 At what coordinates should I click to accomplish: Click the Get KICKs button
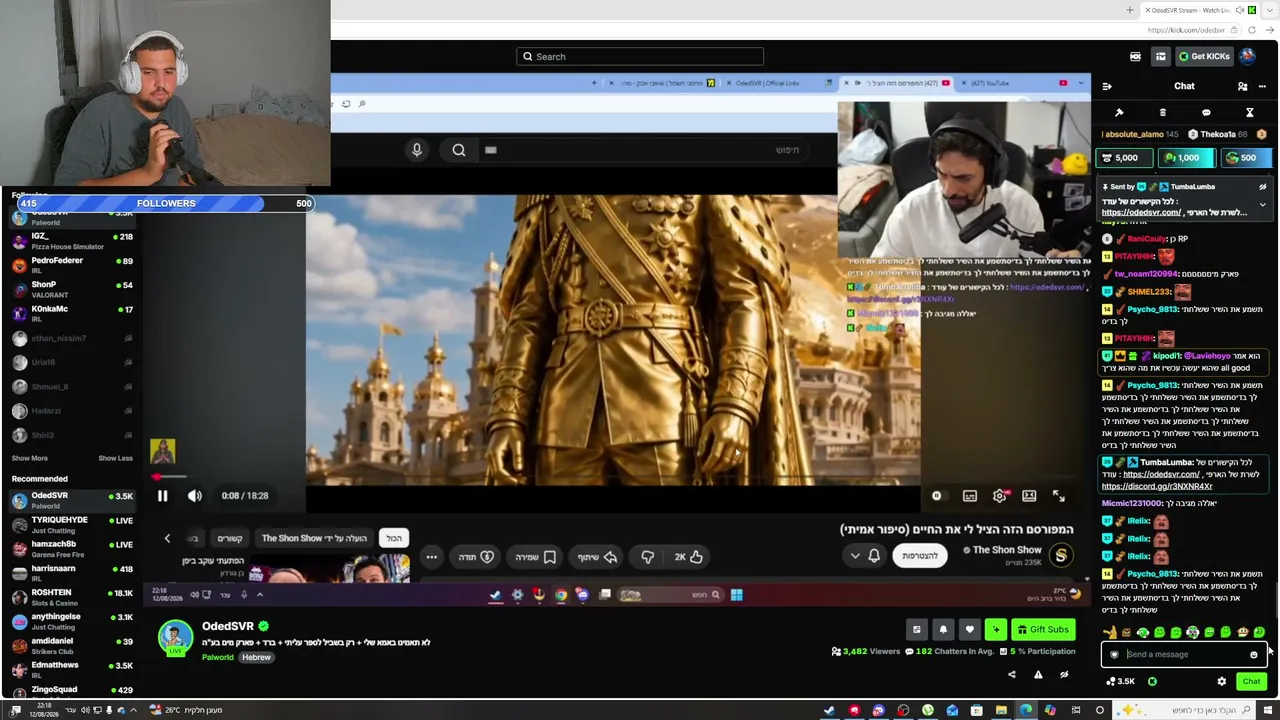pos(1203,57)
